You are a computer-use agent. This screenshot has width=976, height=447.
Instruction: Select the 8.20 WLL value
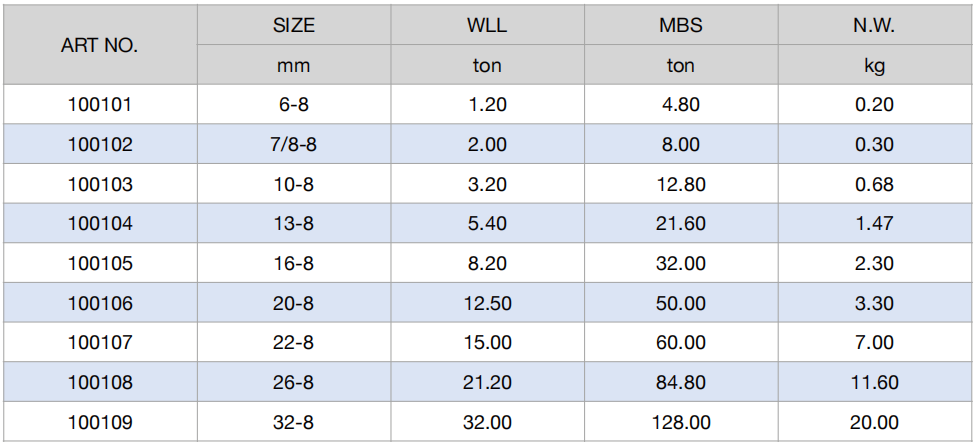(487, 264)
